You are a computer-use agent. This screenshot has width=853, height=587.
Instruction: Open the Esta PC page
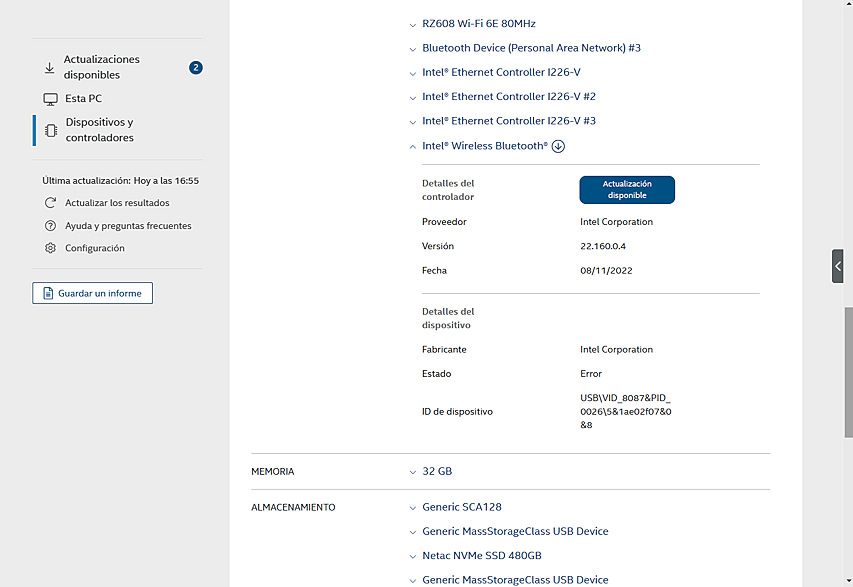pyautogui.click(x=83, y=98)
